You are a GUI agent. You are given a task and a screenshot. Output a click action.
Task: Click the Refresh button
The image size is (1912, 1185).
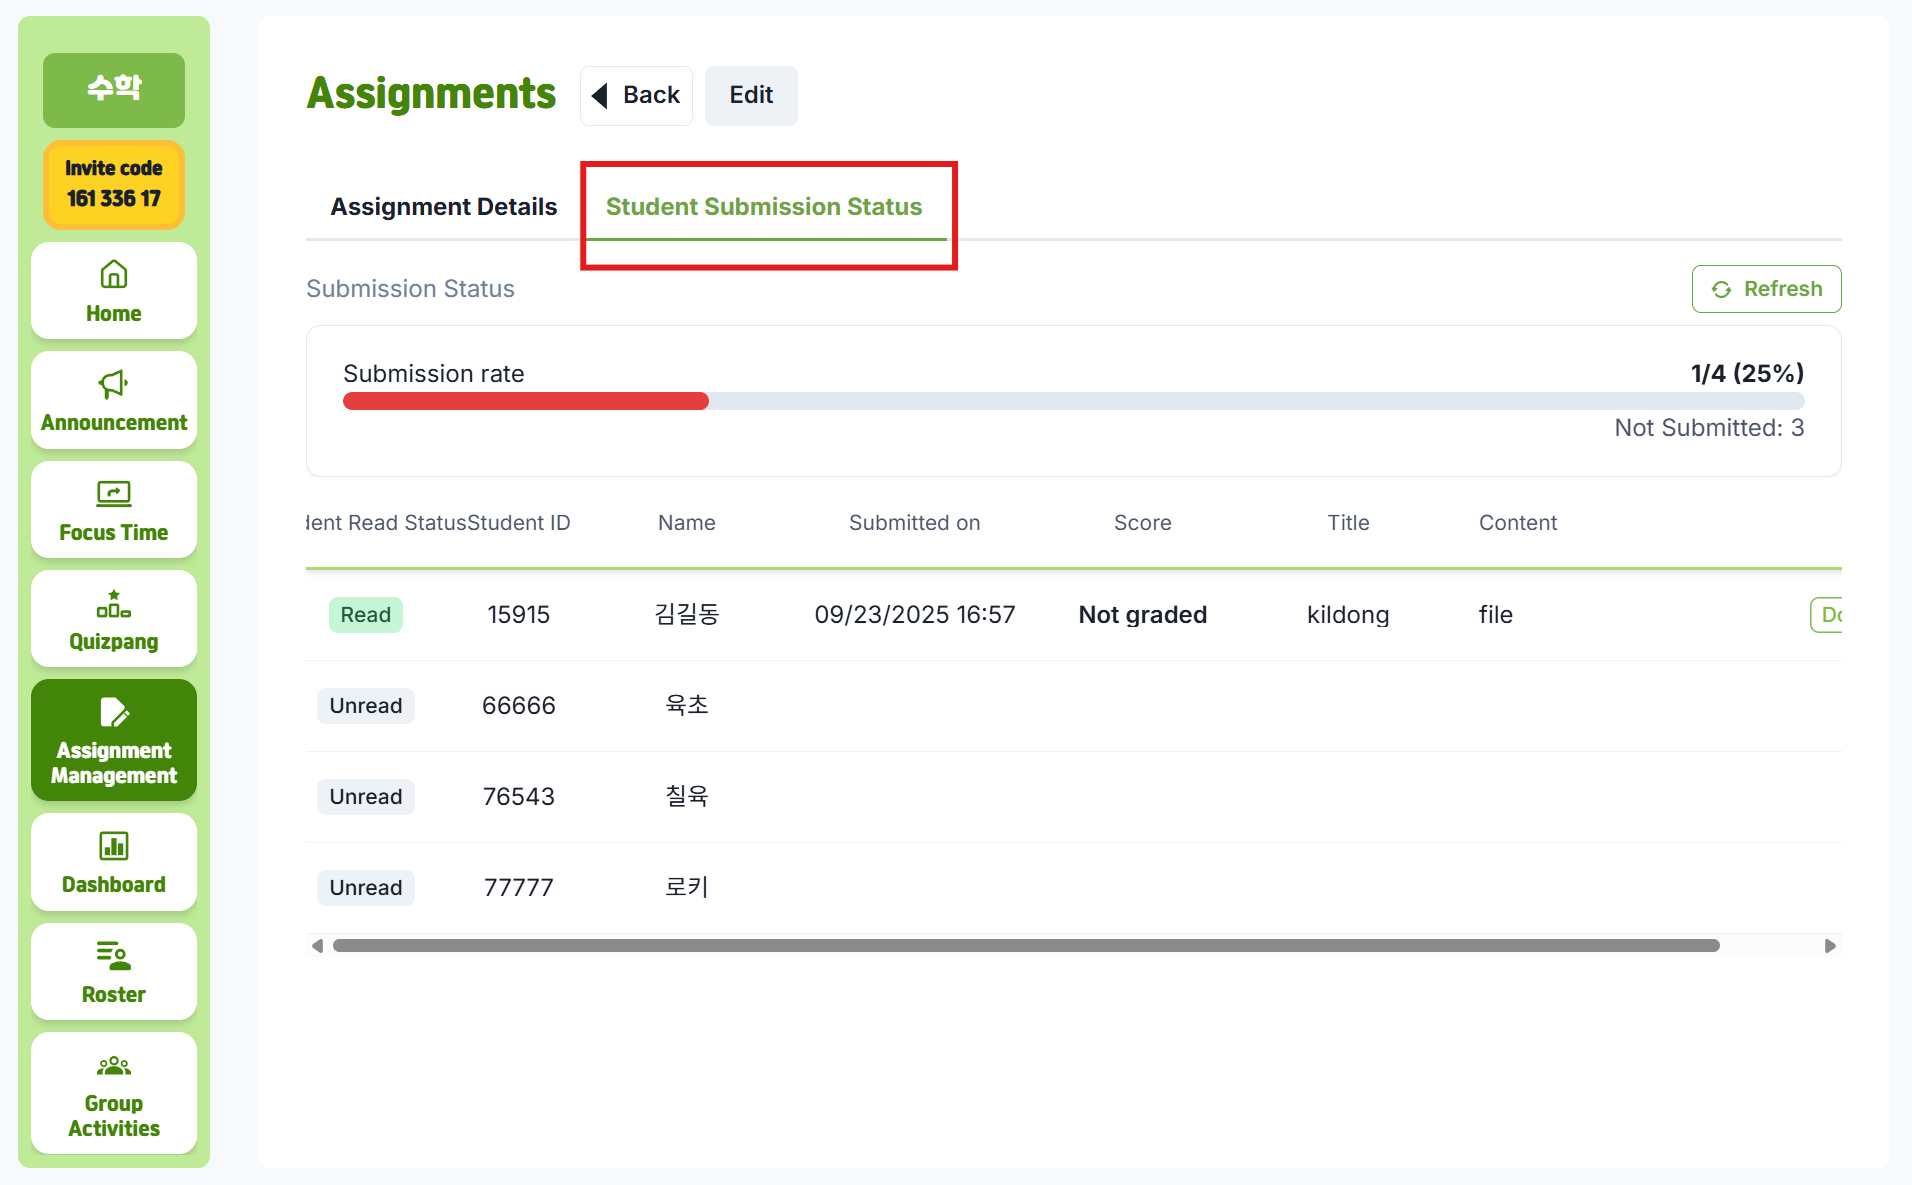coord(1765,289)
